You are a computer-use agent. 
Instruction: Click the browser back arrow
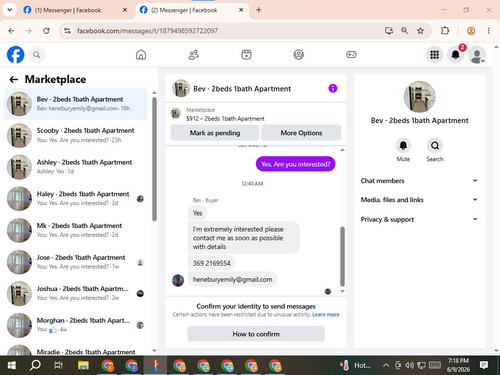click(11, 31)
